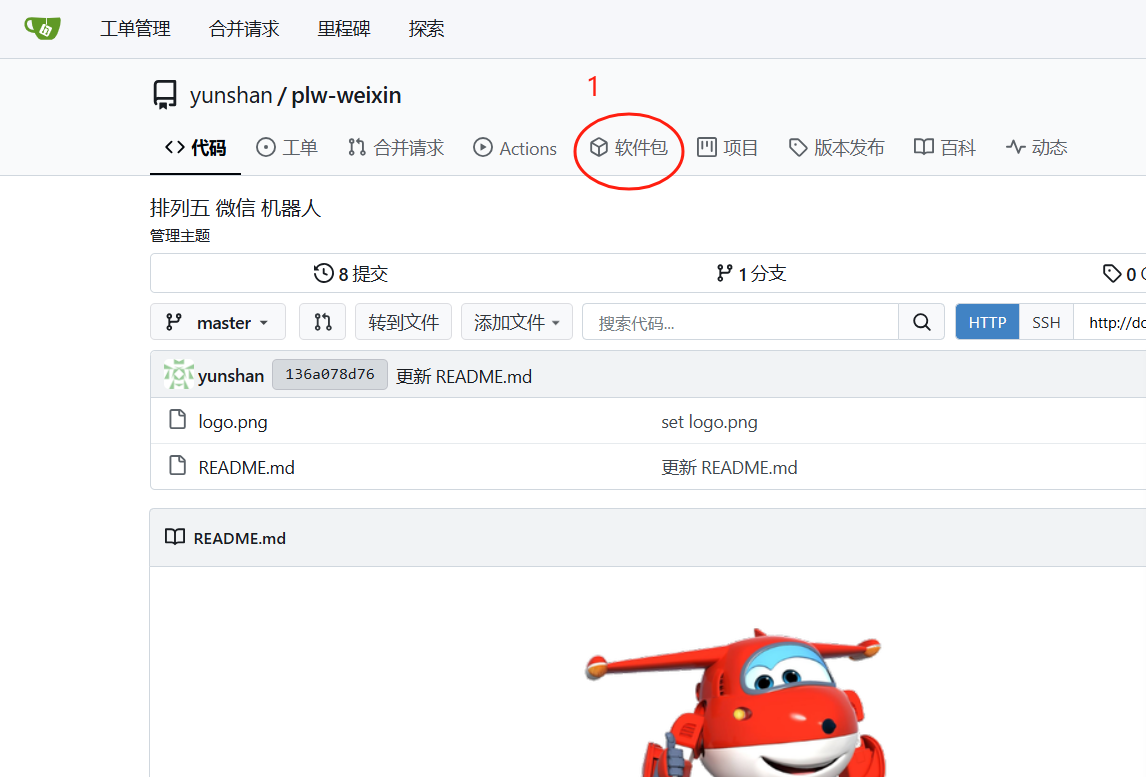Open the 软件包 tab
The height and width of the screenshot is (777, 1146).
point(629,148)
